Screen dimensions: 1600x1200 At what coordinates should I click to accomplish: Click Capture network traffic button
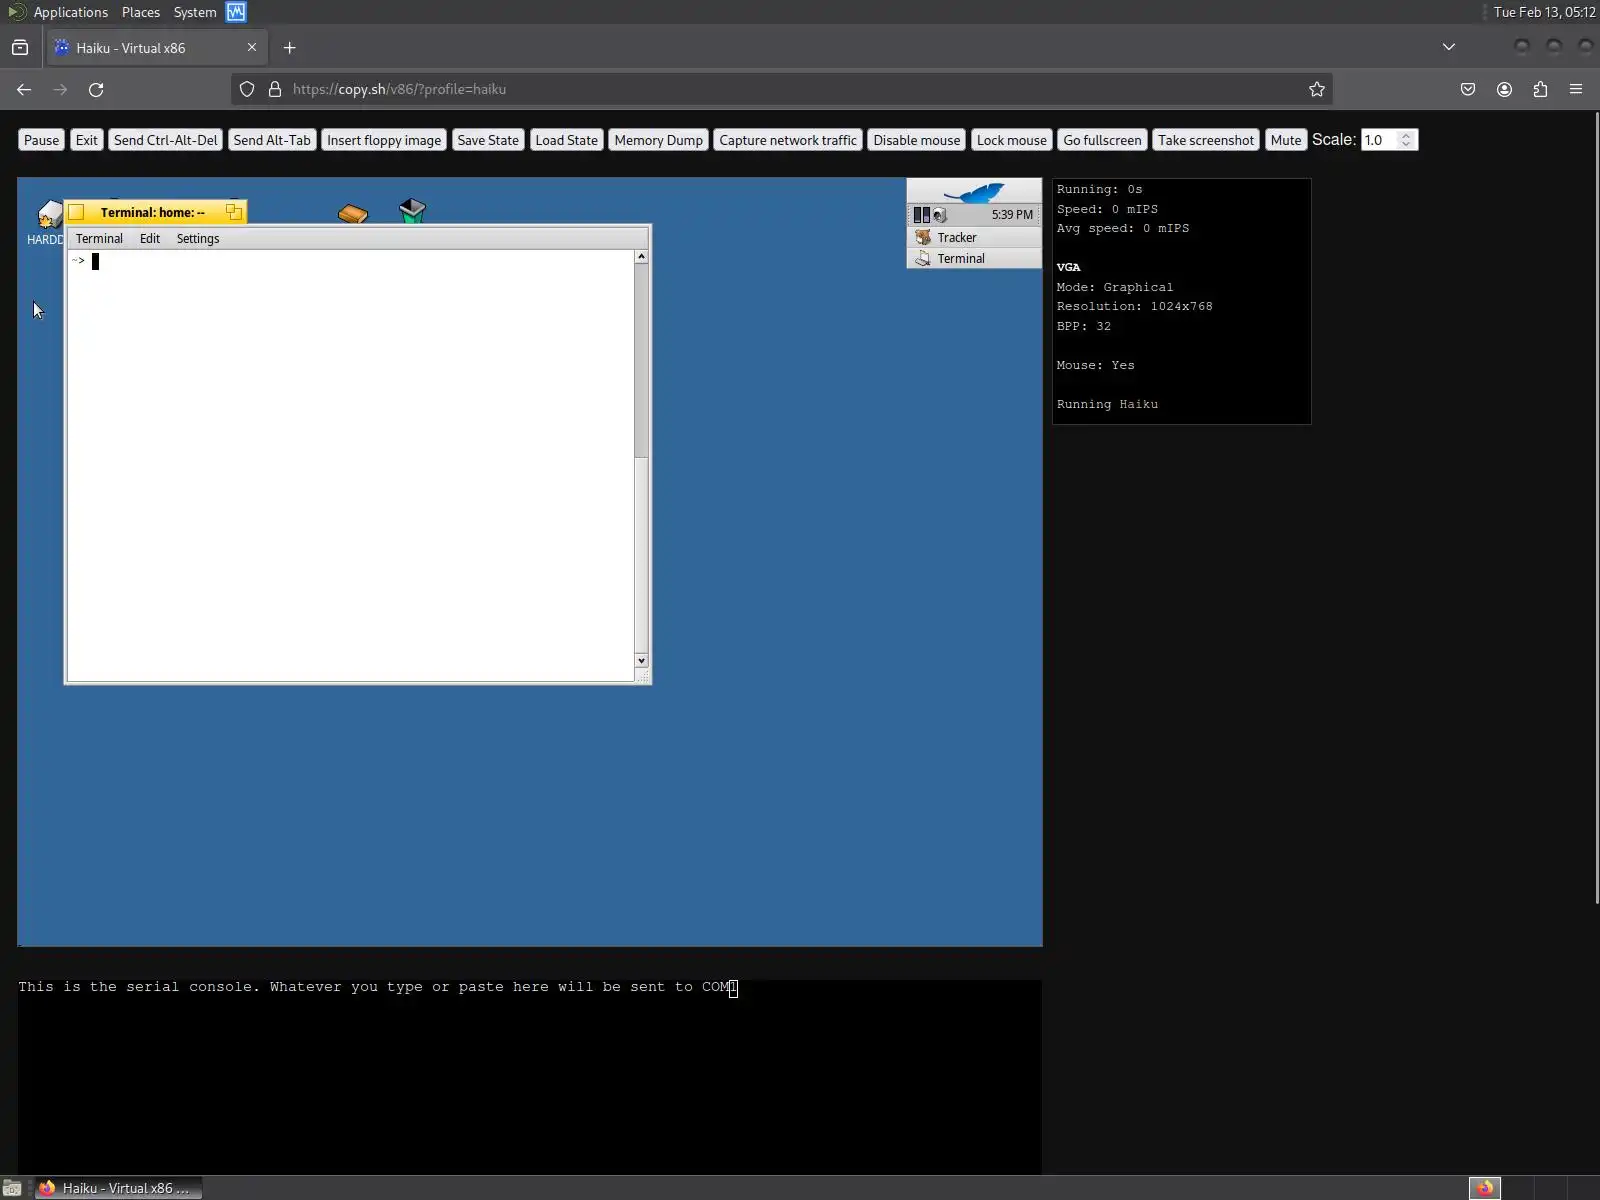tap(788, 140)
